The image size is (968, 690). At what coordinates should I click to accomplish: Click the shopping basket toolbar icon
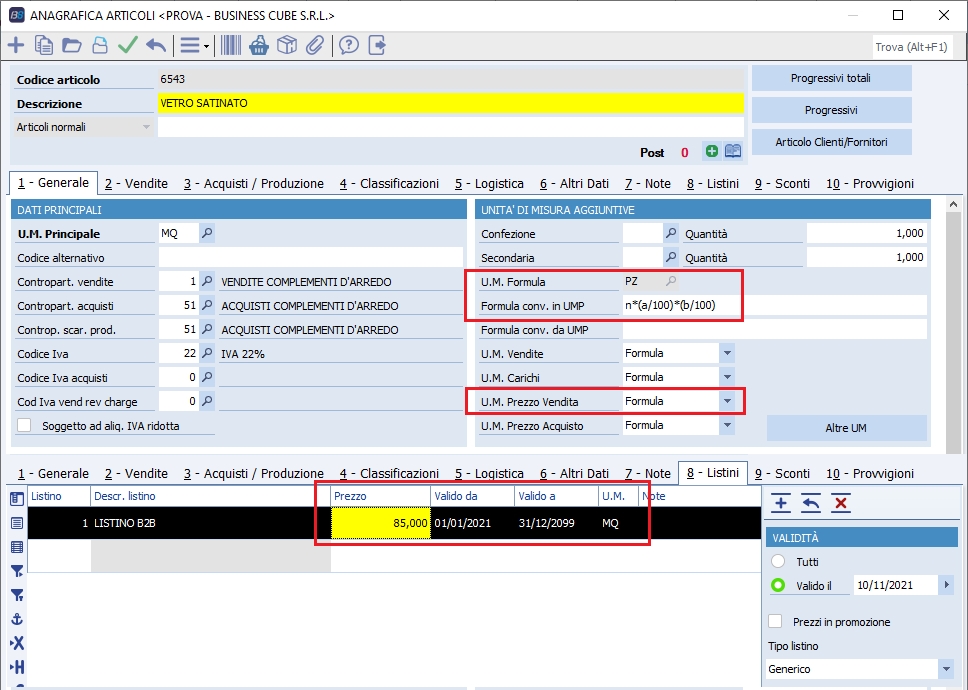click(x=259, y=45)
